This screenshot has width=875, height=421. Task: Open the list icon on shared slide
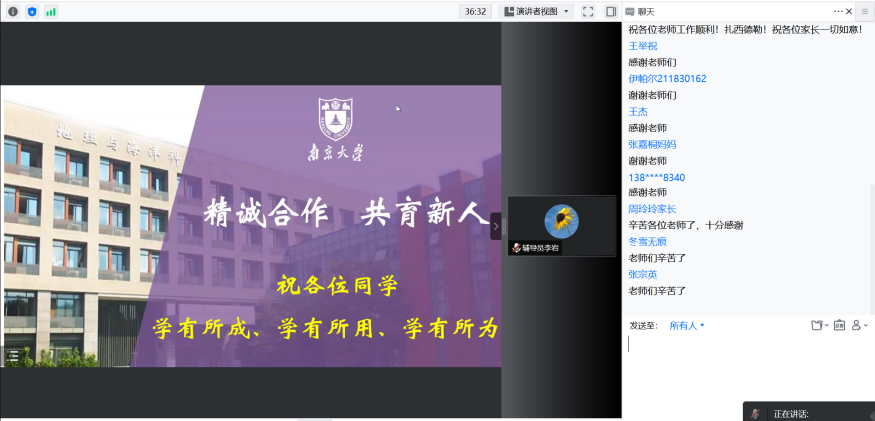(x=13, y=354)
